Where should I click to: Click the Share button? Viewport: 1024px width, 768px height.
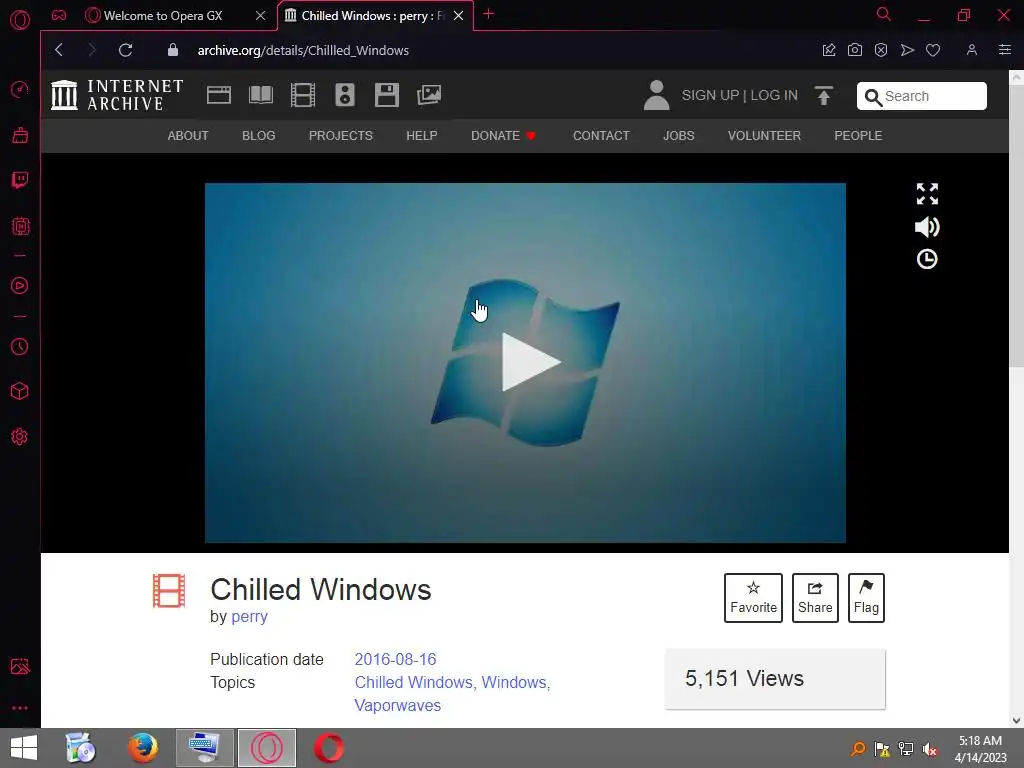(815, 598)
